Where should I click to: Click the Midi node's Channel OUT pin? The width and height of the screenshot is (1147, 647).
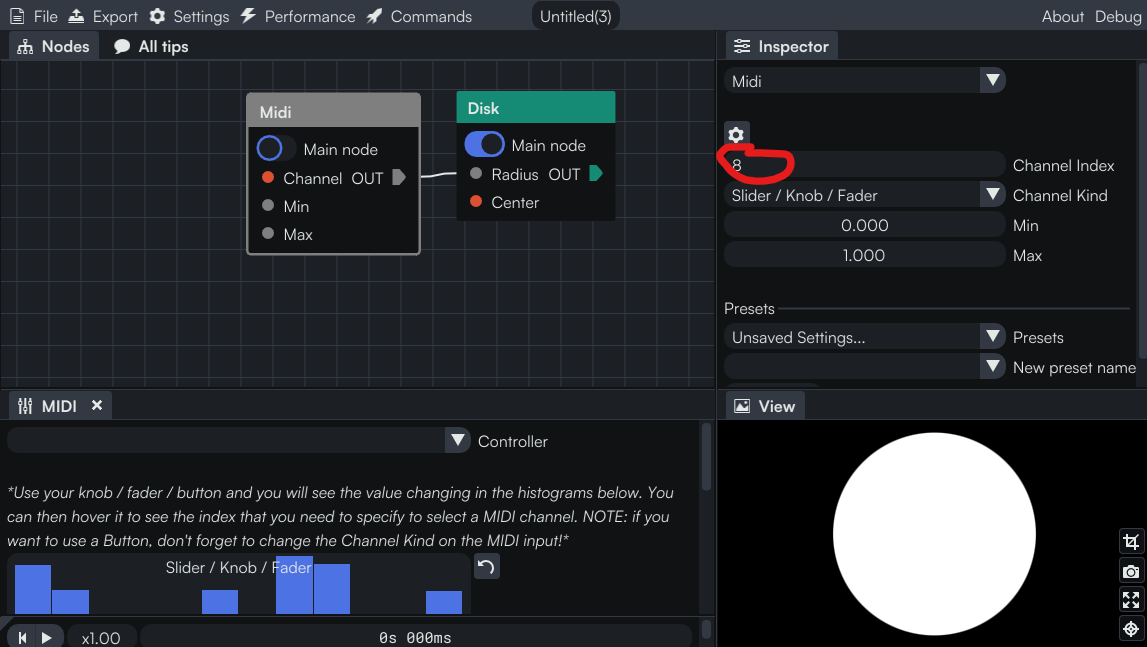pyautogui.click(x=399, y=178)
